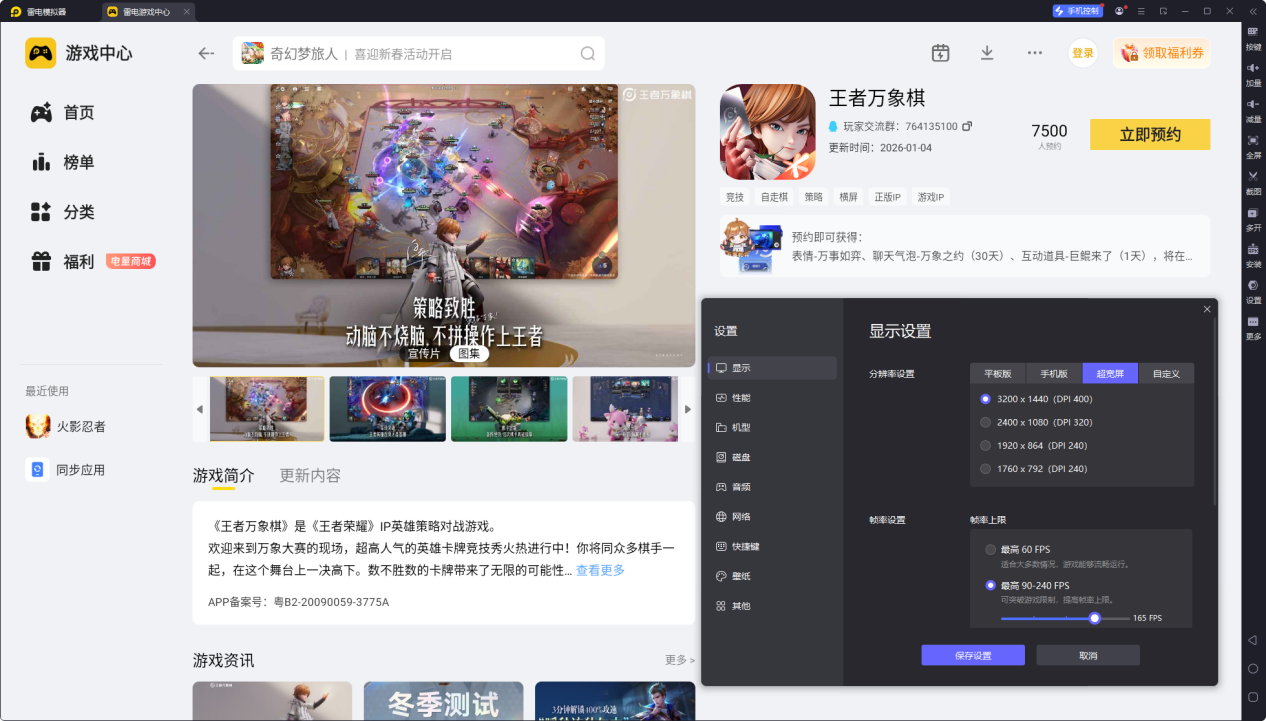
Task: Click the search box showing 奇幻梦旅人
Action: 419,54
